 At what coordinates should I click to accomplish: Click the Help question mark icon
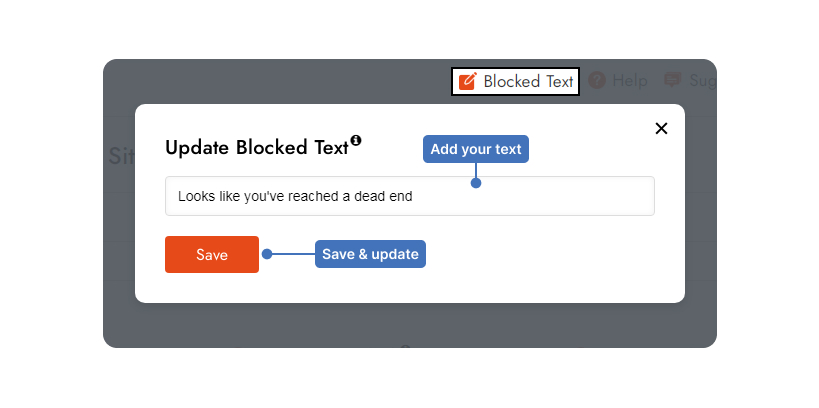[x=597, y=80]
